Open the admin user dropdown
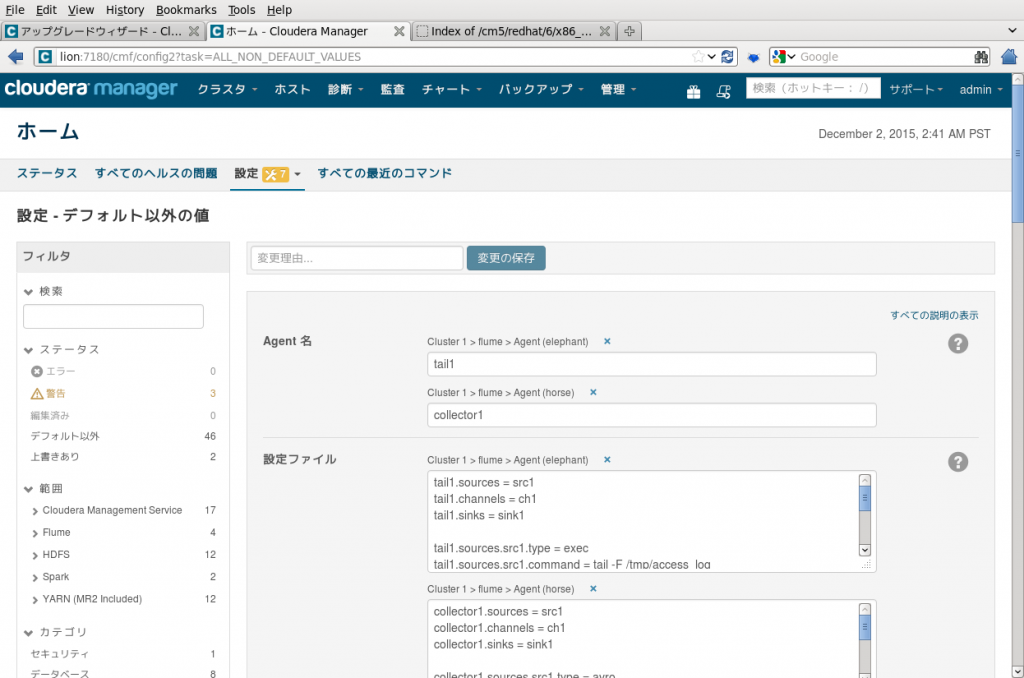The height and width of the screenshot is (678, 1024). pyautogui.click(x=980, y=89)
